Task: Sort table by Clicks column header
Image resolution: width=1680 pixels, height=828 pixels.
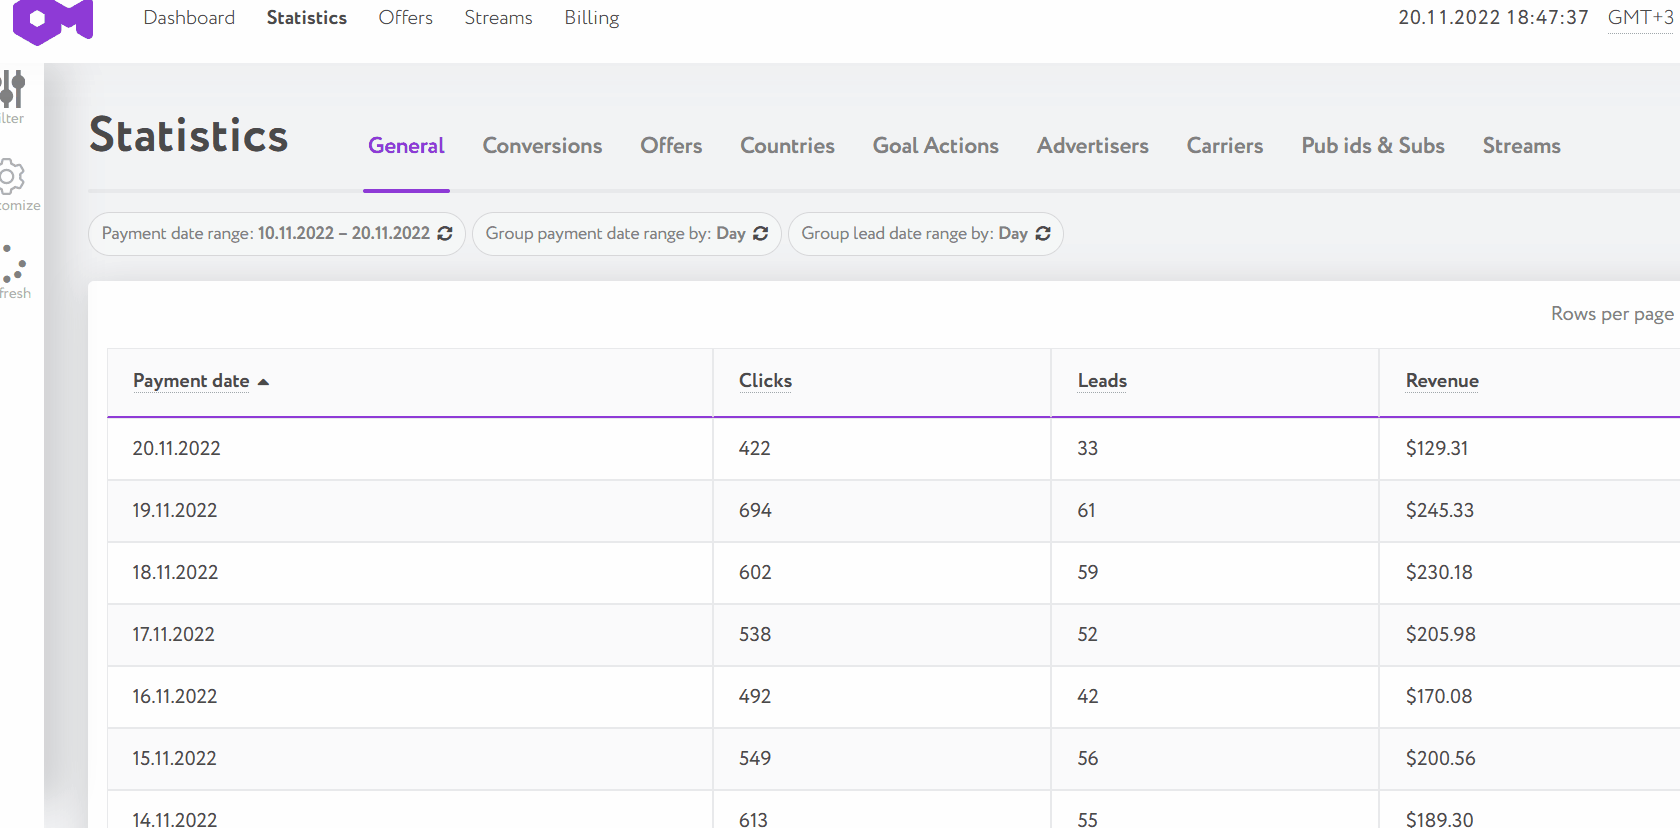Action: pos(765,381)
